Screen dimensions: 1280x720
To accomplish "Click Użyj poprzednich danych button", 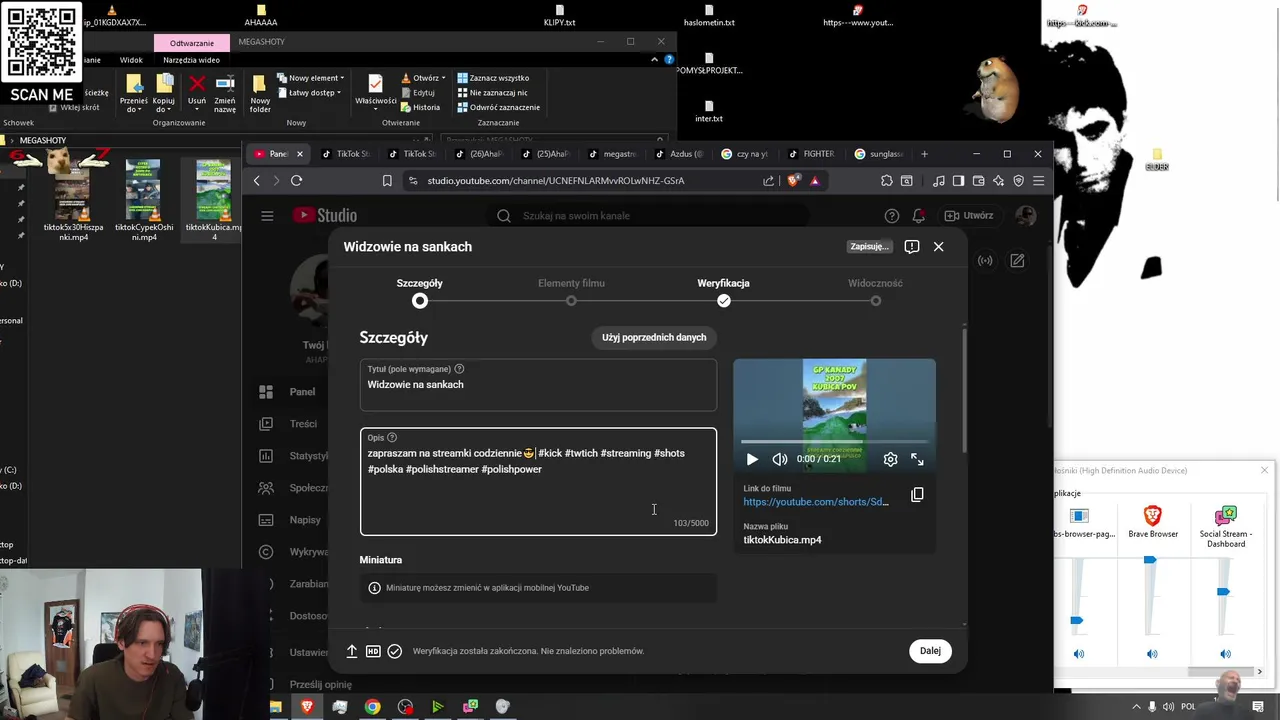I will [x=654, y=337].
